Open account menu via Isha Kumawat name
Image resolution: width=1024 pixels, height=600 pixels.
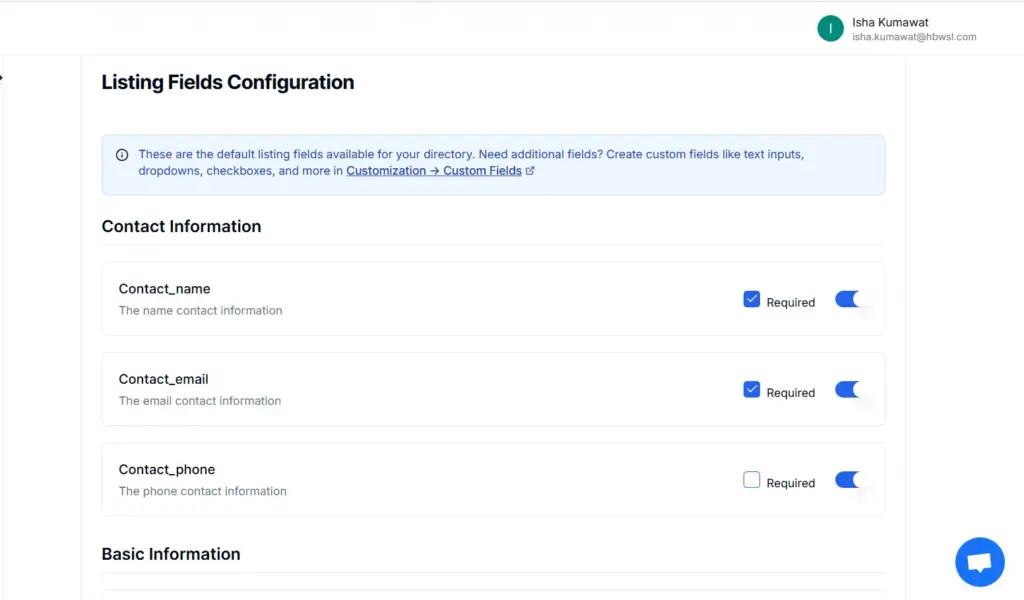(890, 22)
